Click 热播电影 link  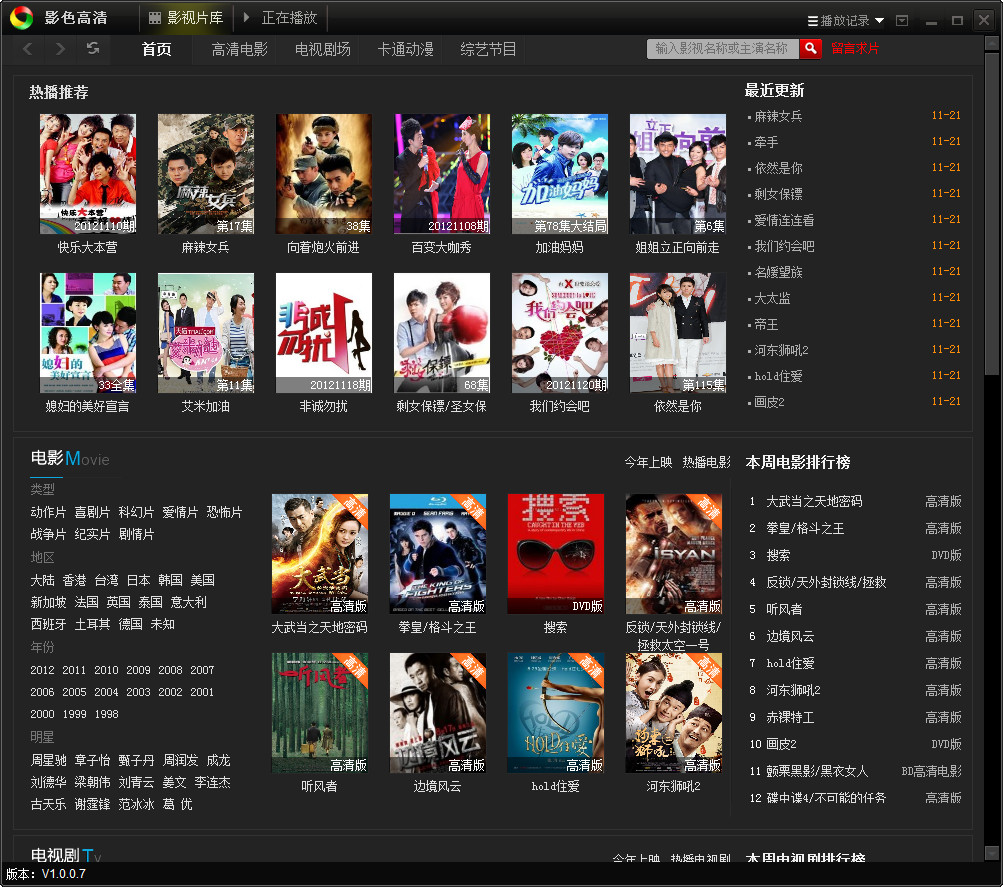pos(706,462)
